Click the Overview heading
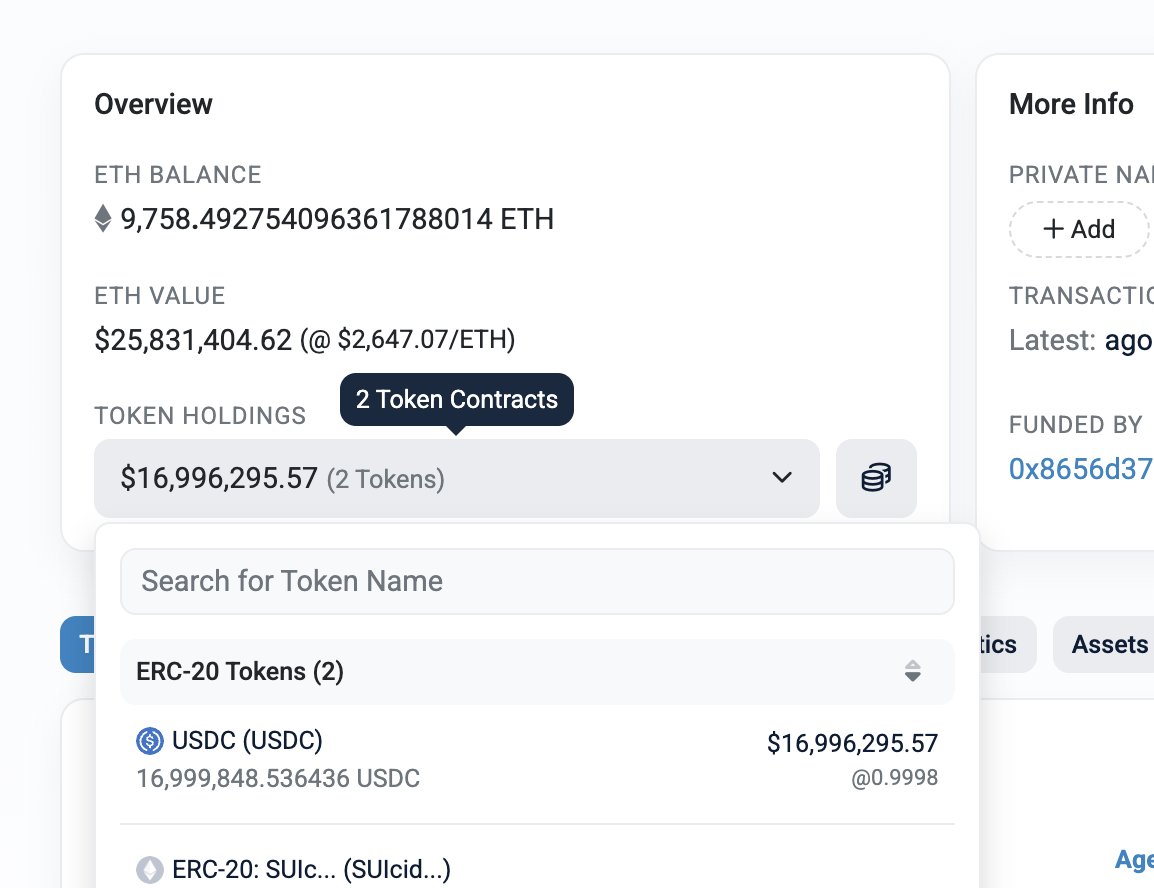1154x888 pixels. pyautogui.click(x=153, y=104)
